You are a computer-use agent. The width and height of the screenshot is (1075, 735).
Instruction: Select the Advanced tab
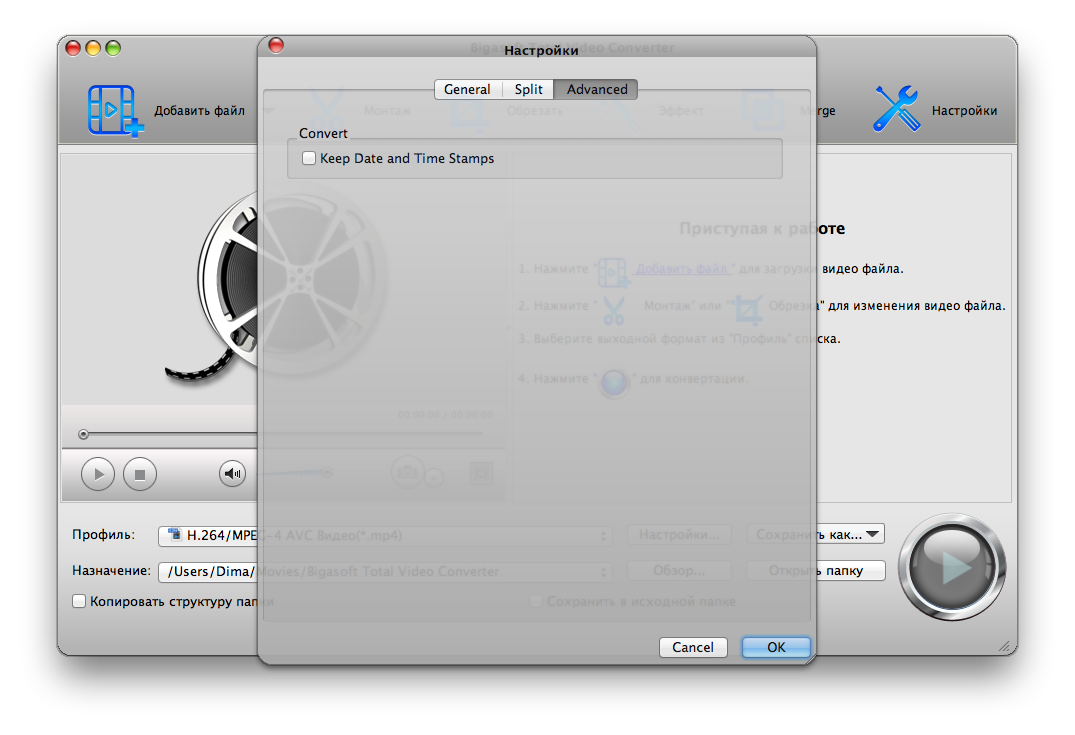click(x=596, y=89)
